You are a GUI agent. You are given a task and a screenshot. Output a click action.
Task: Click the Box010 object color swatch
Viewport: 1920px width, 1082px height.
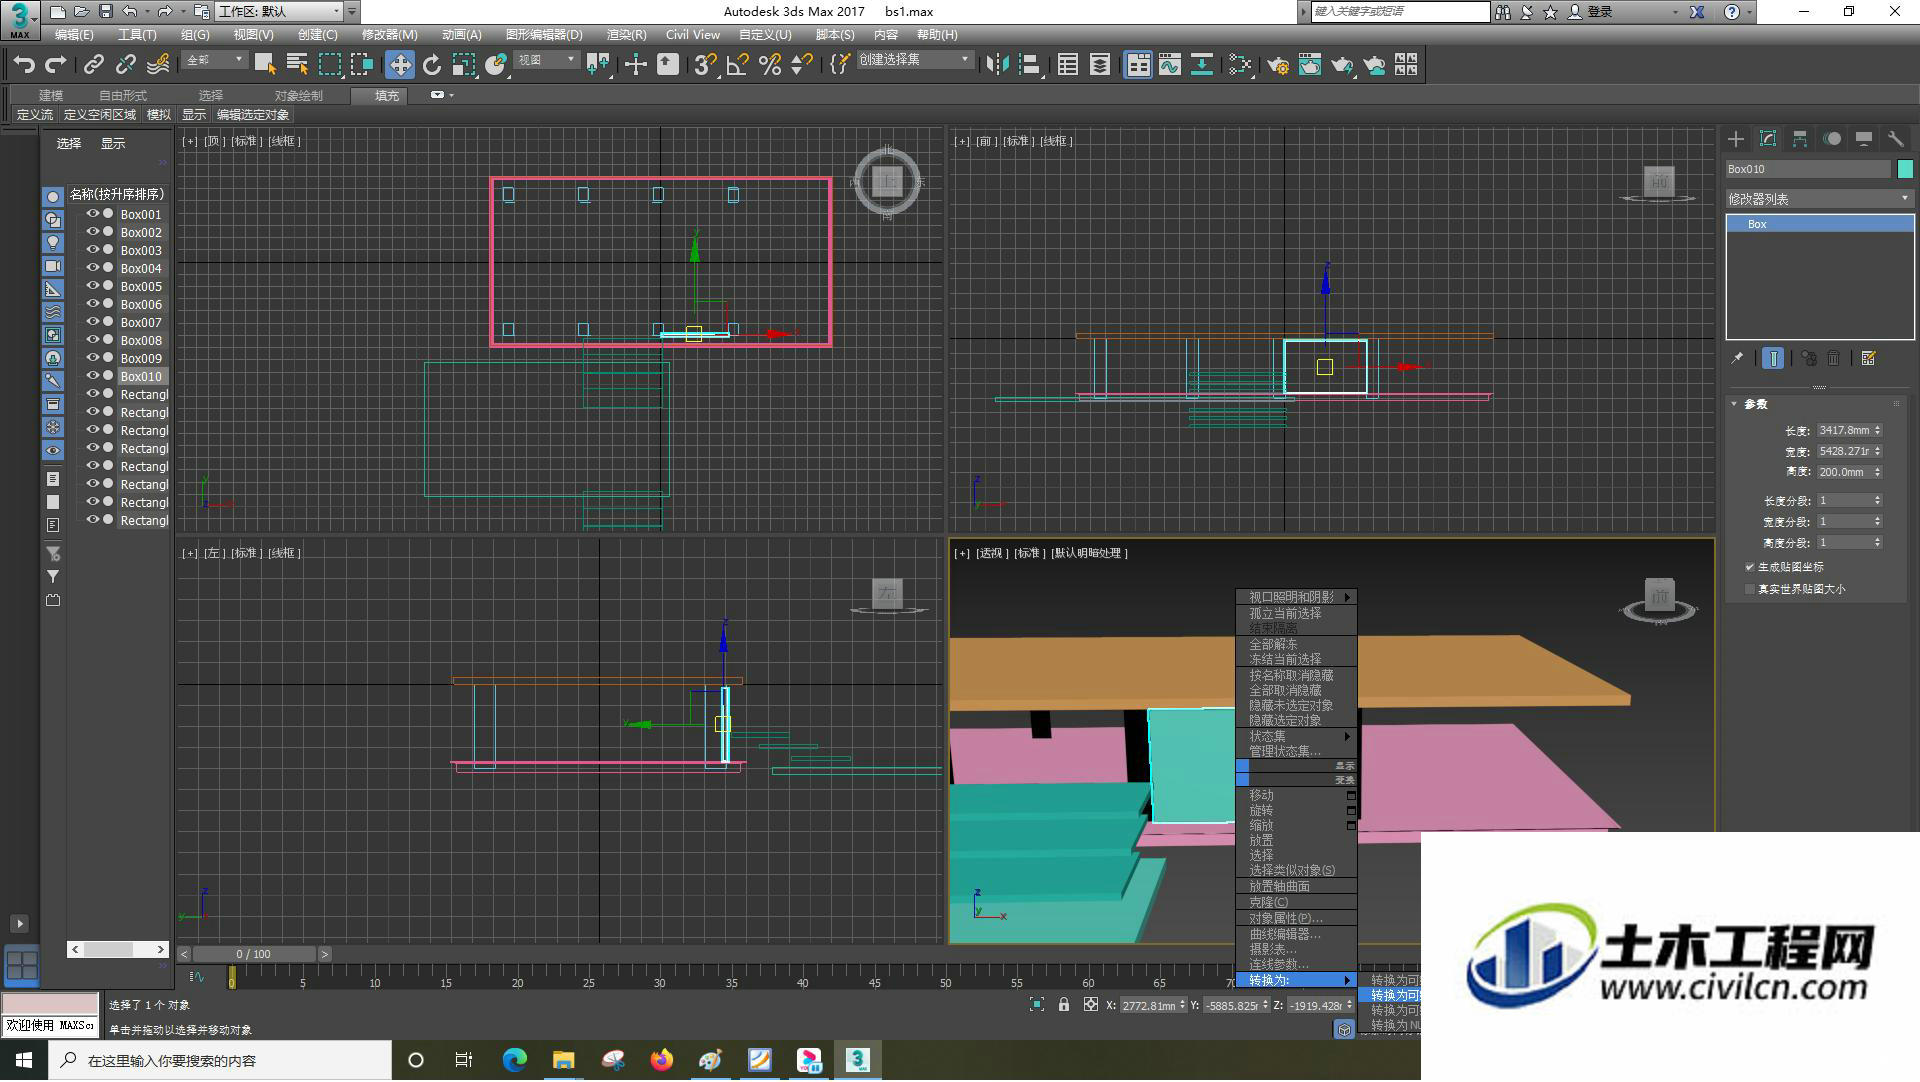pos(1905,169)
